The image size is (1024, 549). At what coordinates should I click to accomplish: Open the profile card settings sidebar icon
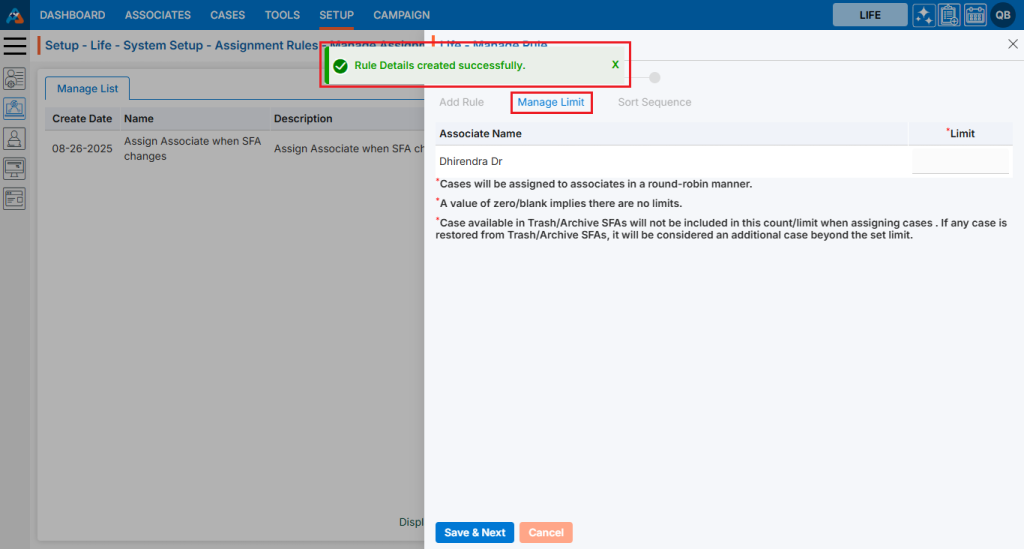point(15,79)
